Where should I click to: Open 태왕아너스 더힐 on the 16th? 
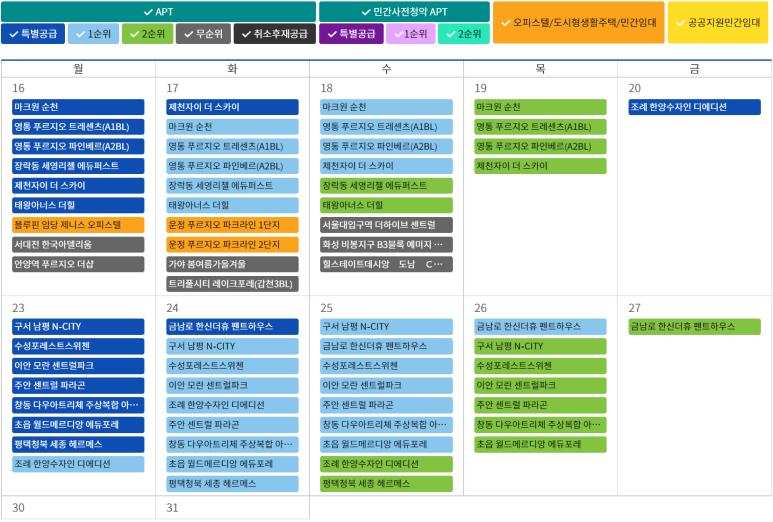pyautogui.click(x=78, y=206)
